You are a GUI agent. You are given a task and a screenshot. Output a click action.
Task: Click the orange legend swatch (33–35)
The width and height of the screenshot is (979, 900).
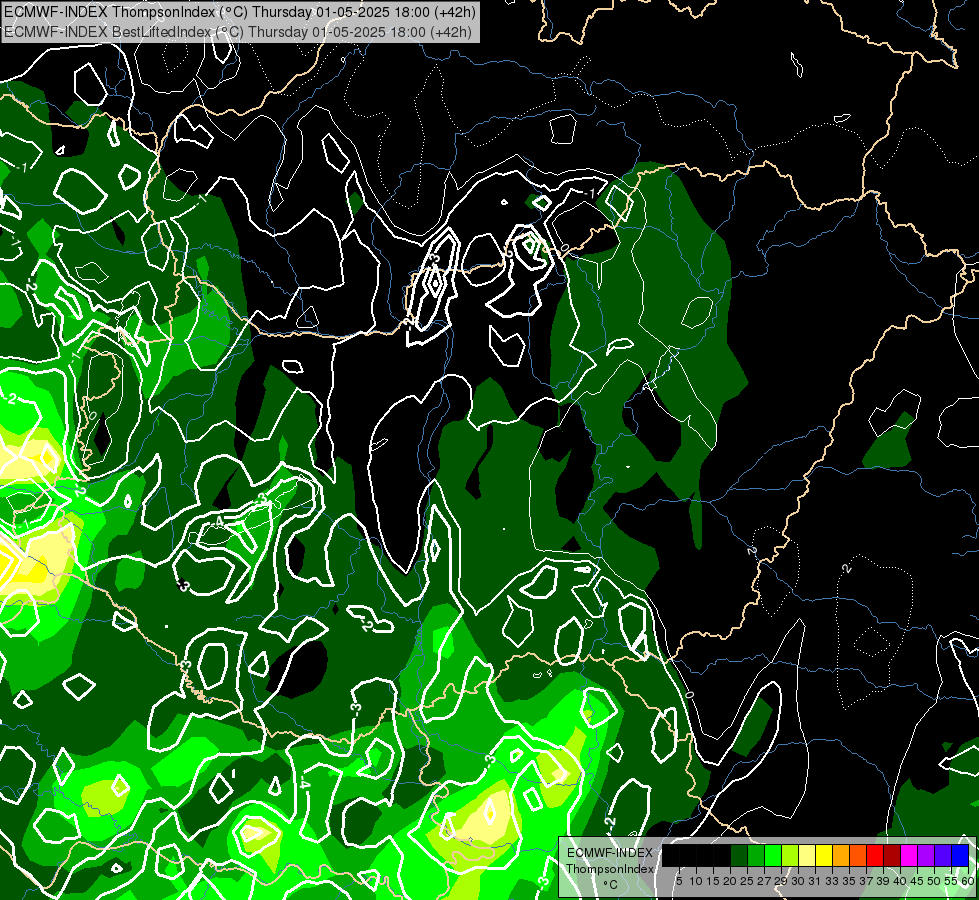(841, 855)
